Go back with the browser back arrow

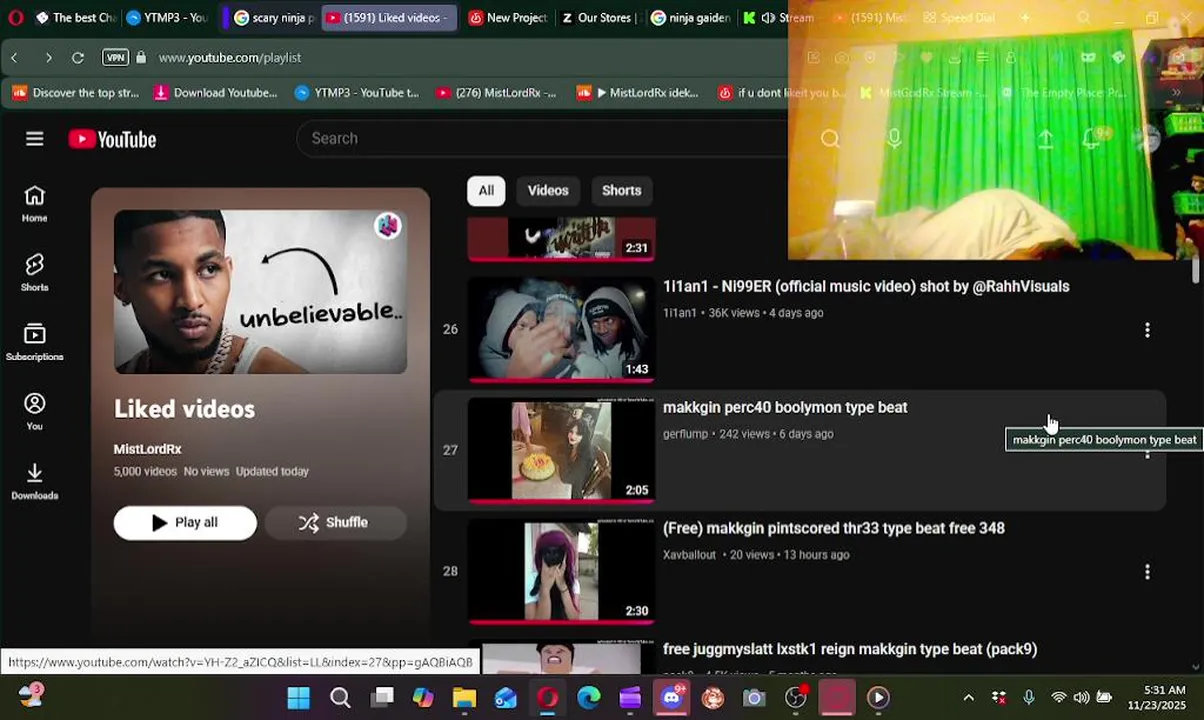pos(15,58)
